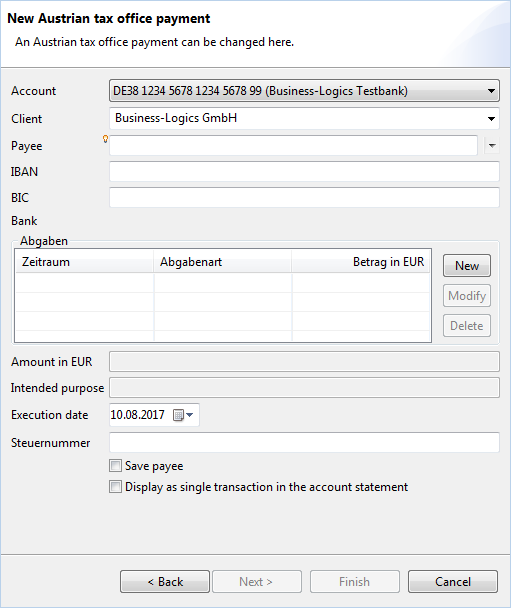
Task: Focus the BIC input field
Action: tap(304, 198)
